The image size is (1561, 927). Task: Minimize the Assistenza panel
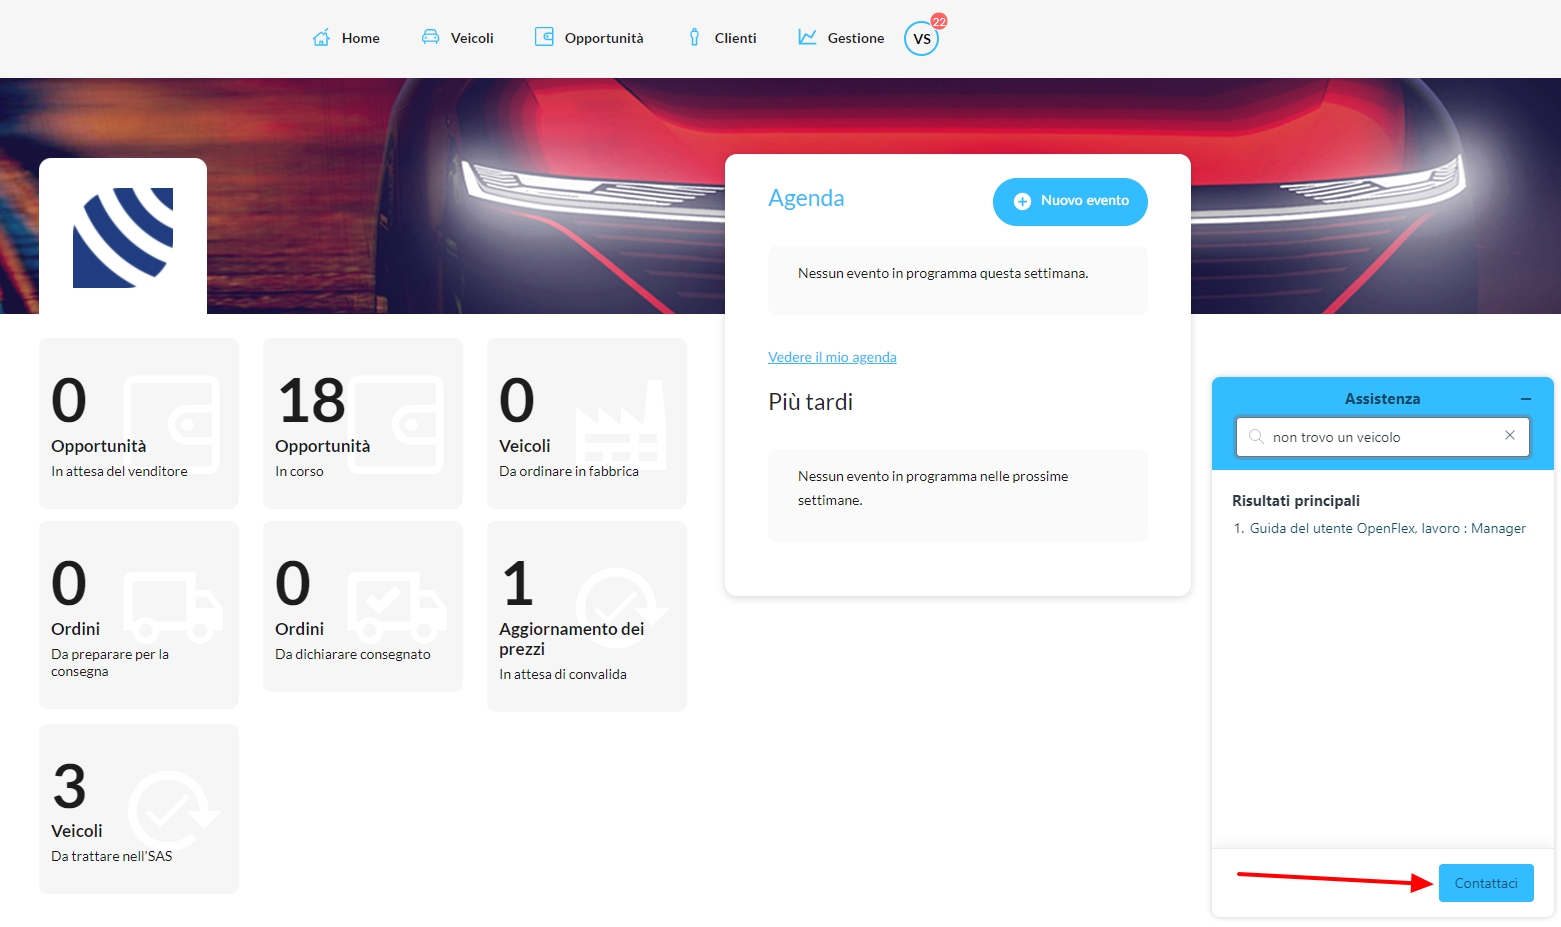(x=1526, y=398)
